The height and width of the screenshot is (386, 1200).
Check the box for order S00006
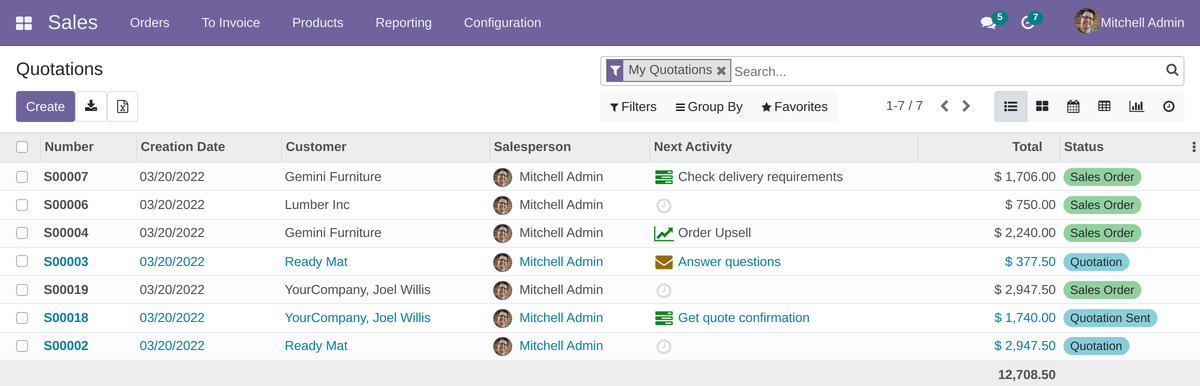click(22, 205)
